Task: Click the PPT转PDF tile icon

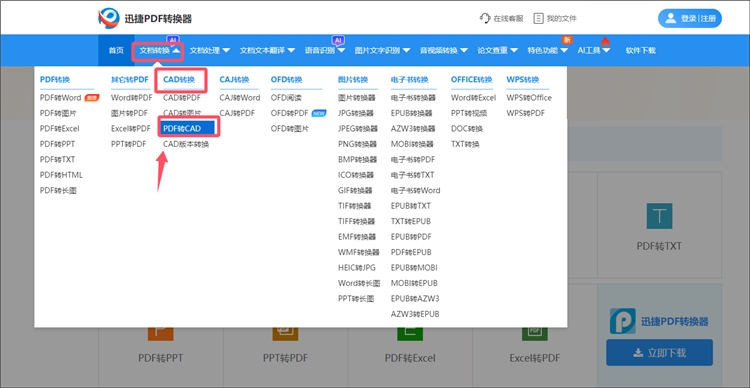Action: coord(285,333)
